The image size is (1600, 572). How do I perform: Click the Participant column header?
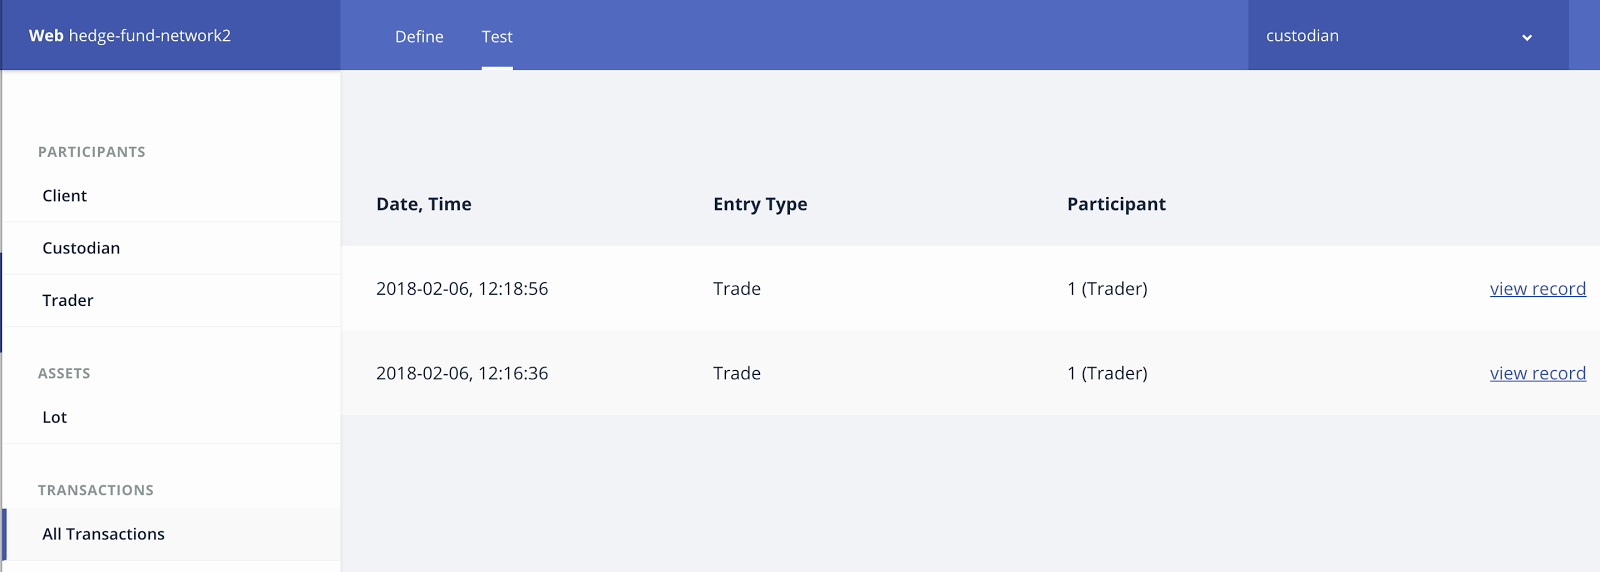1116,204
